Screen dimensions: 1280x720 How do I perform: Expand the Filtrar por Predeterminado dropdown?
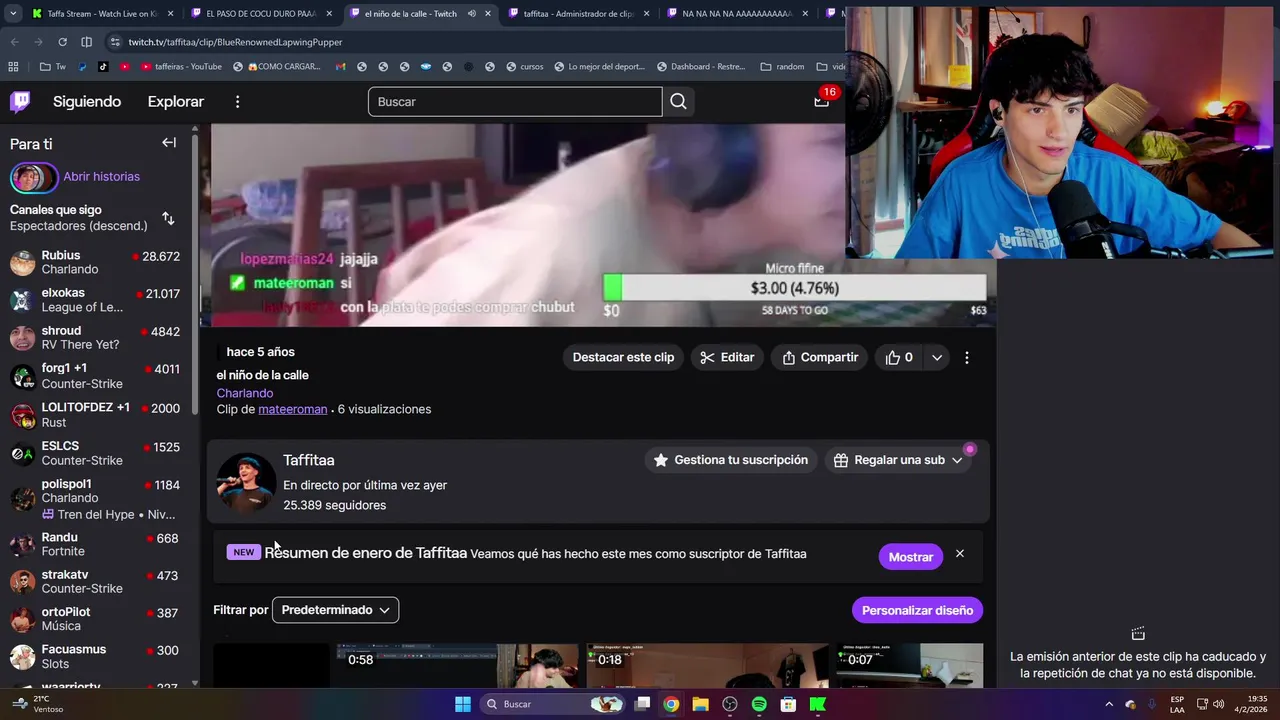pyautogui.click(x=335, y=610)
